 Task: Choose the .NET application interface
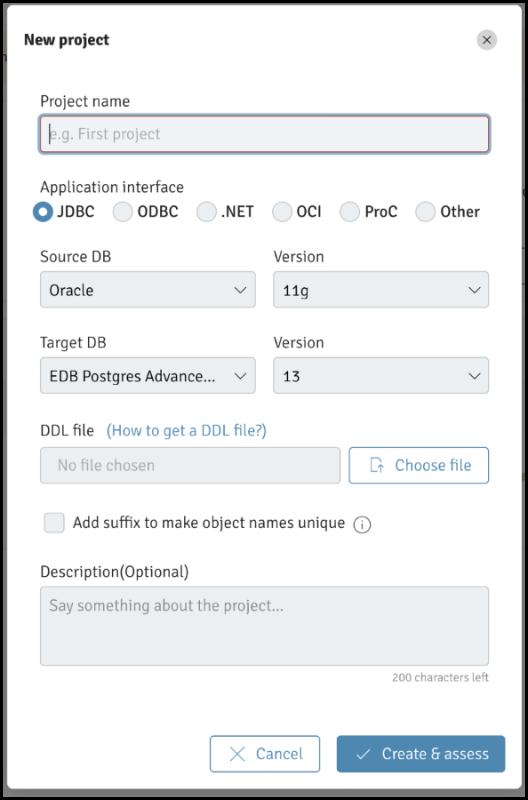pyautogui.click(x=207, y=212)
